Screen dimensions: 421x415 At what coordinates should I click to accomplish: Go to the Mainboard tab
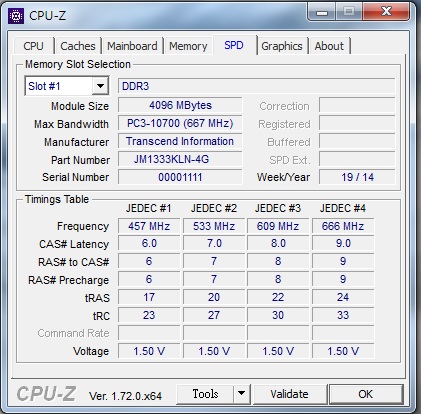pyautogui.click(x=132, y=46)
